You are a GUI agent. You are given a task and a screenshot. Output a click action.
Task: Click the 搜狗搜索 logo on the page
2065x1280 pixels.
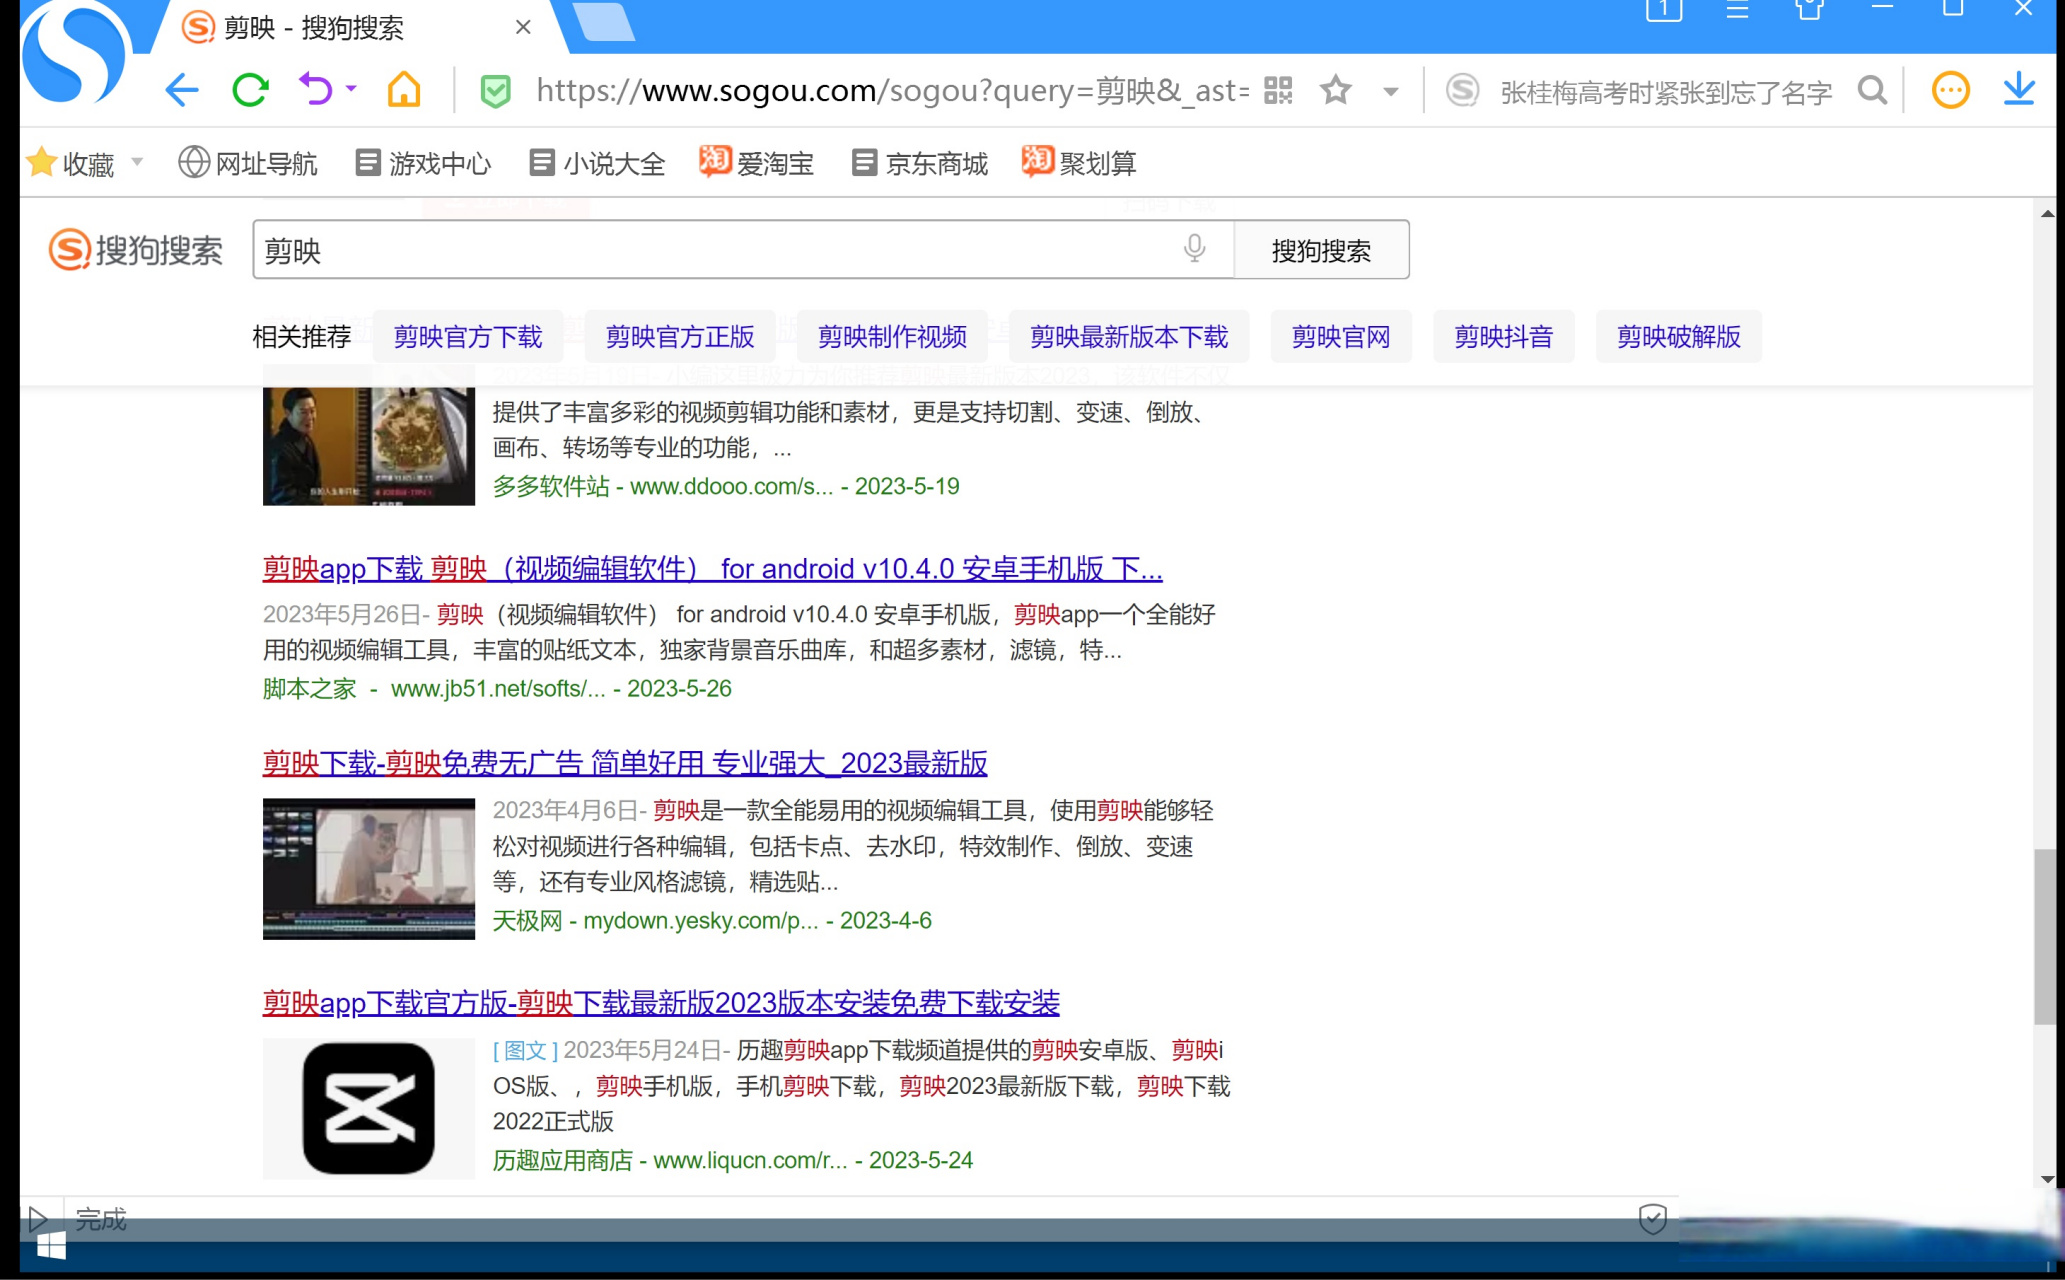pos(136,250)
